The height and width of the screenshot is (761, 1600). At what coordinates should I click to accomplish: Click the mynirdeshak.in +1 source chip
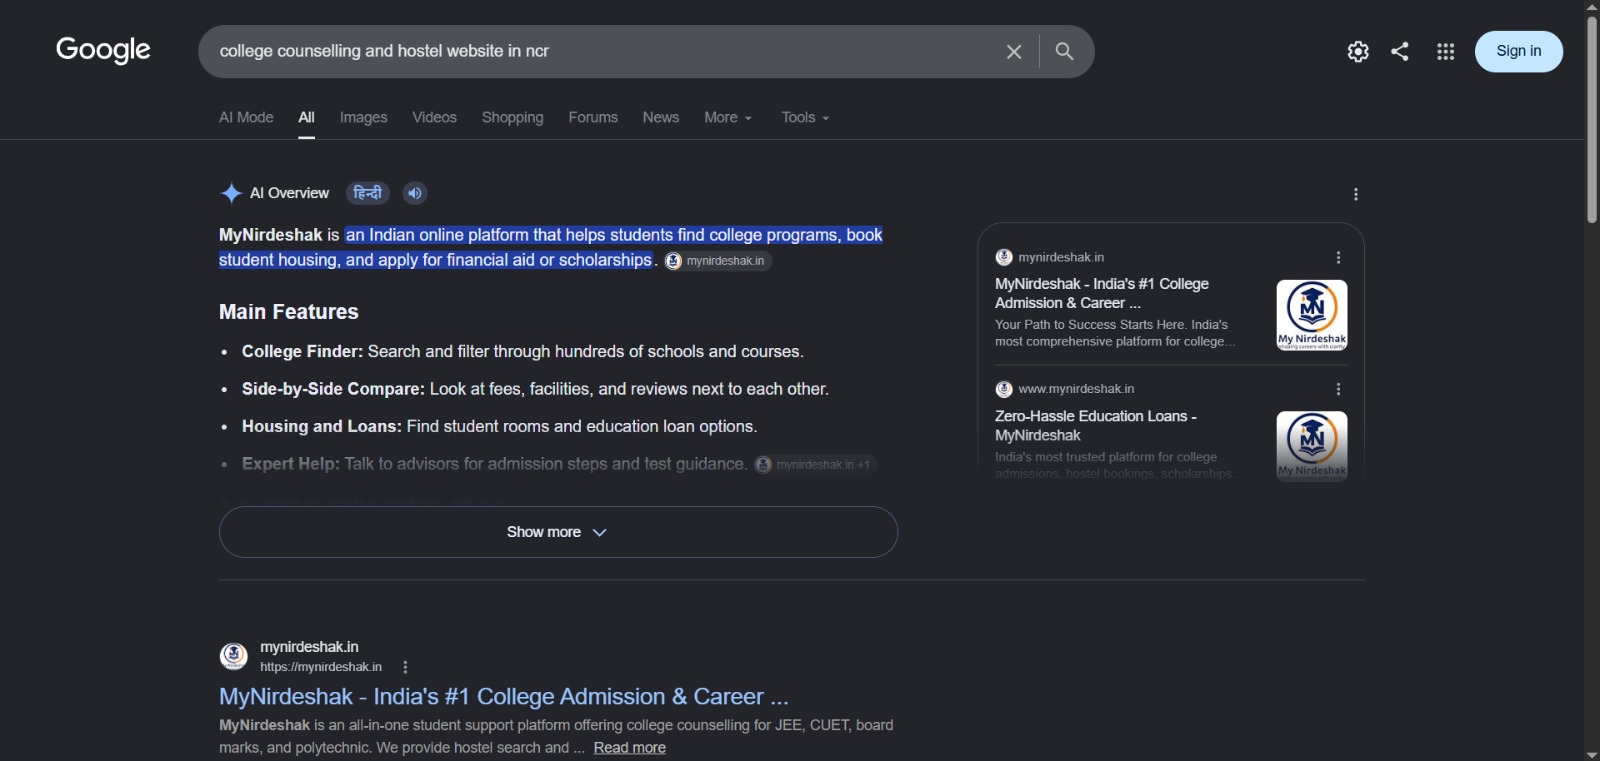point(816,465)
